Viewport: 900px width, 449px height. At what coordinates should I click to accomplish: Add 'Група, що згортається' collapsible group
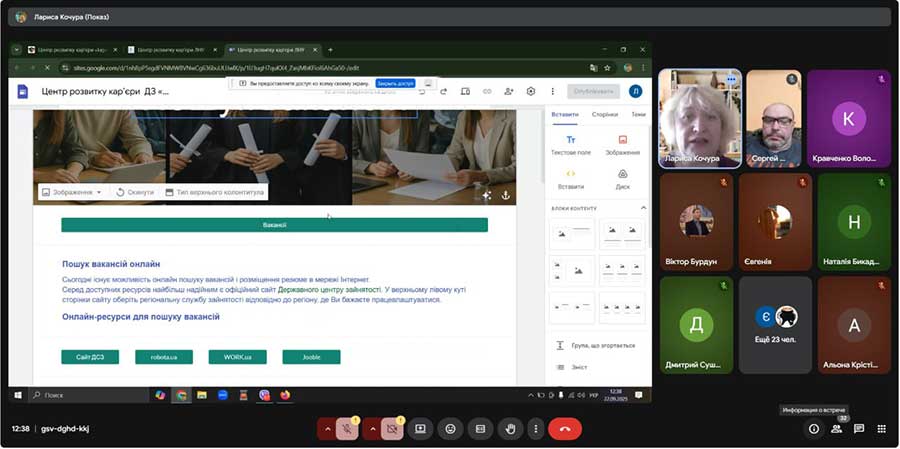click(x=598, y=346)
